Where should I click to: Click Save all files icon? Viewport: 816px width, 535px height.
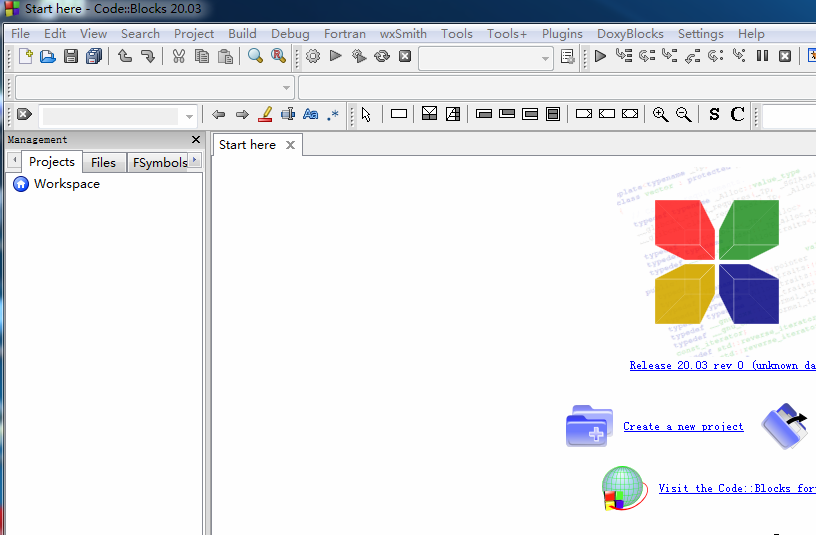94,56
